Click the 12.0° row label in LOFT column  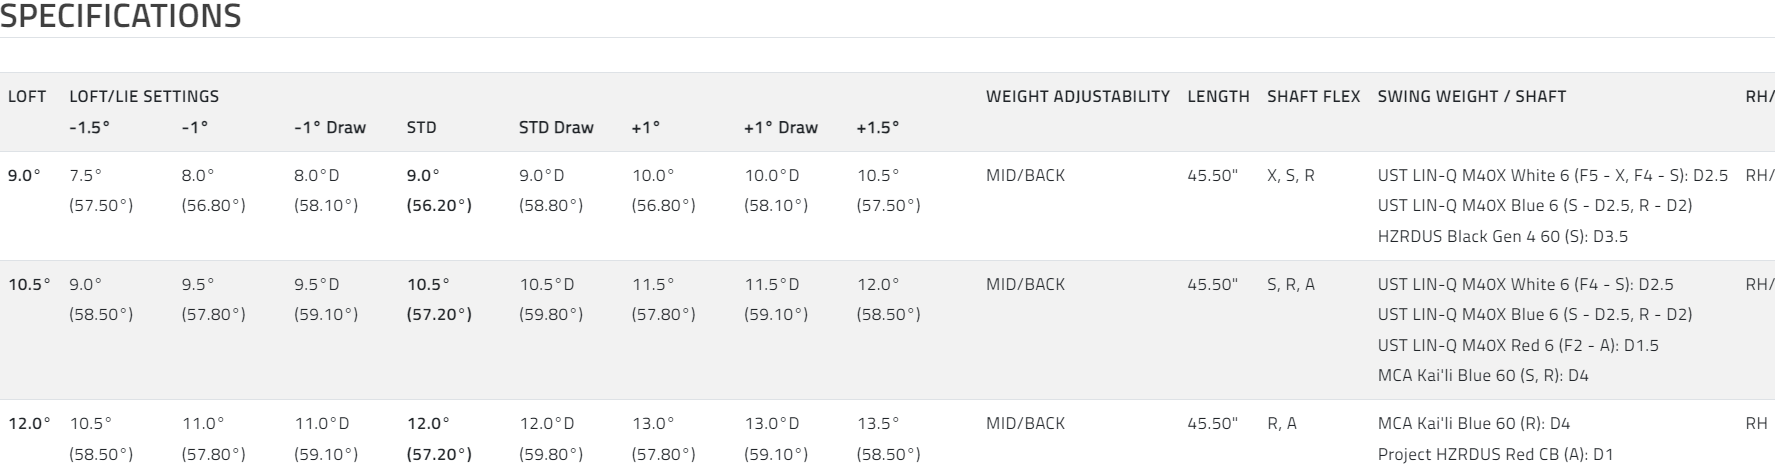pos(29,424)
